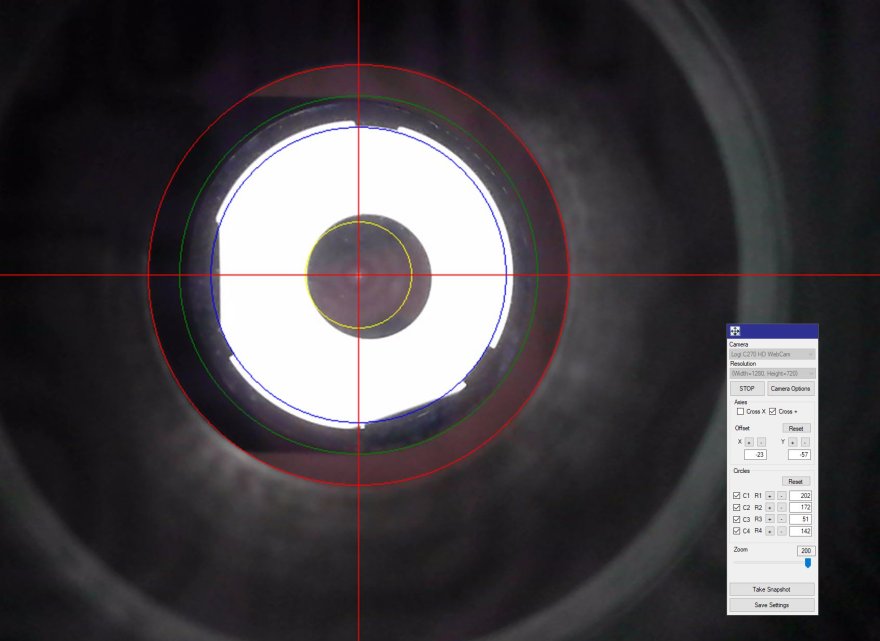Disable the Cross + axes checkbox

[x=772, y=411]
